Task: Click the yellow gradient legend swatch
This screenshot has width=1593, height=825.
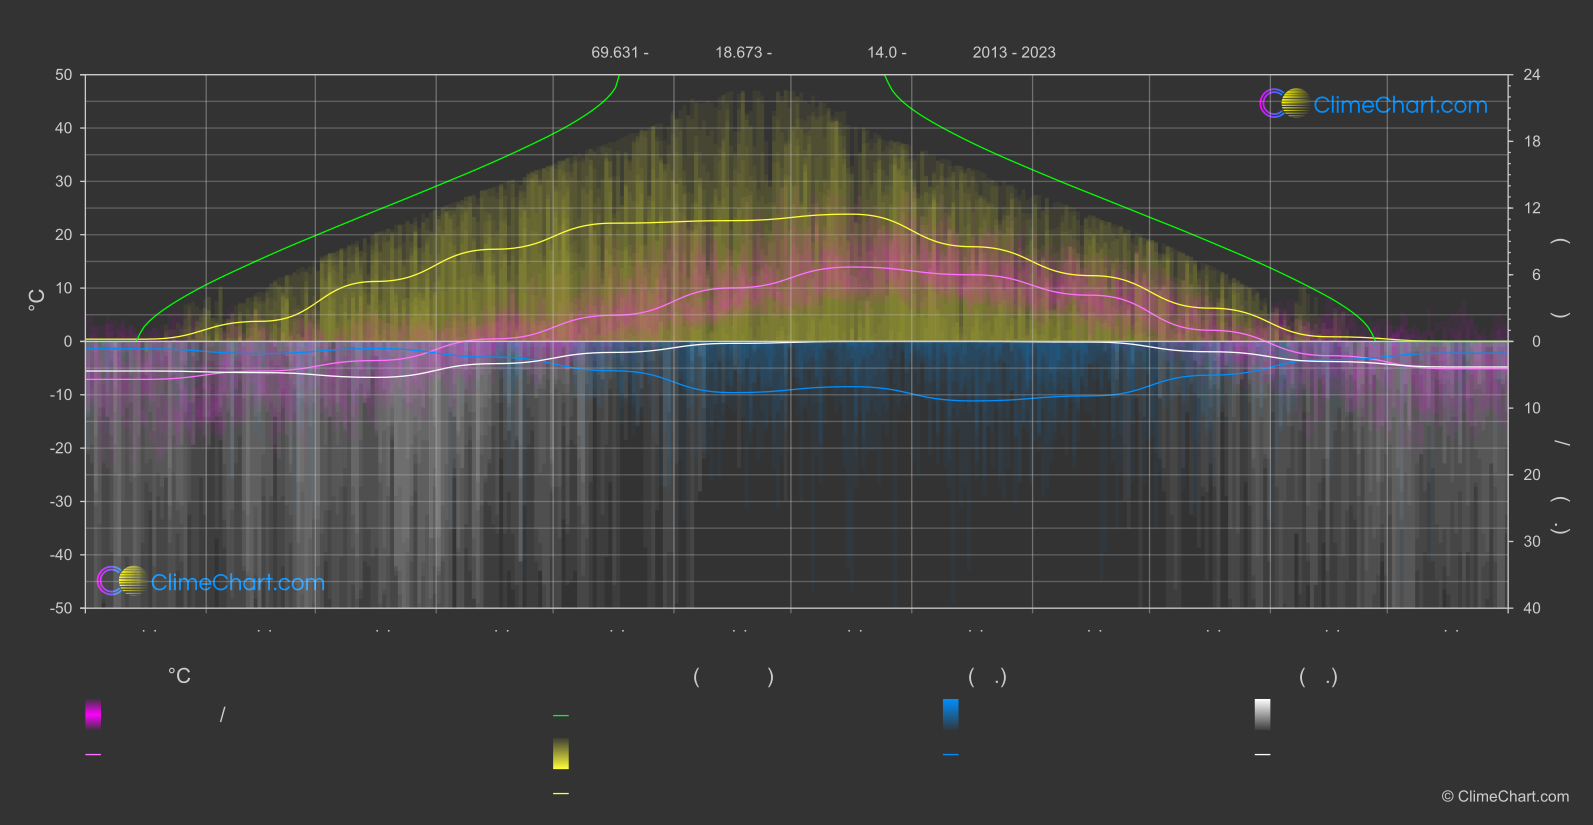Action: pos(561,754)
